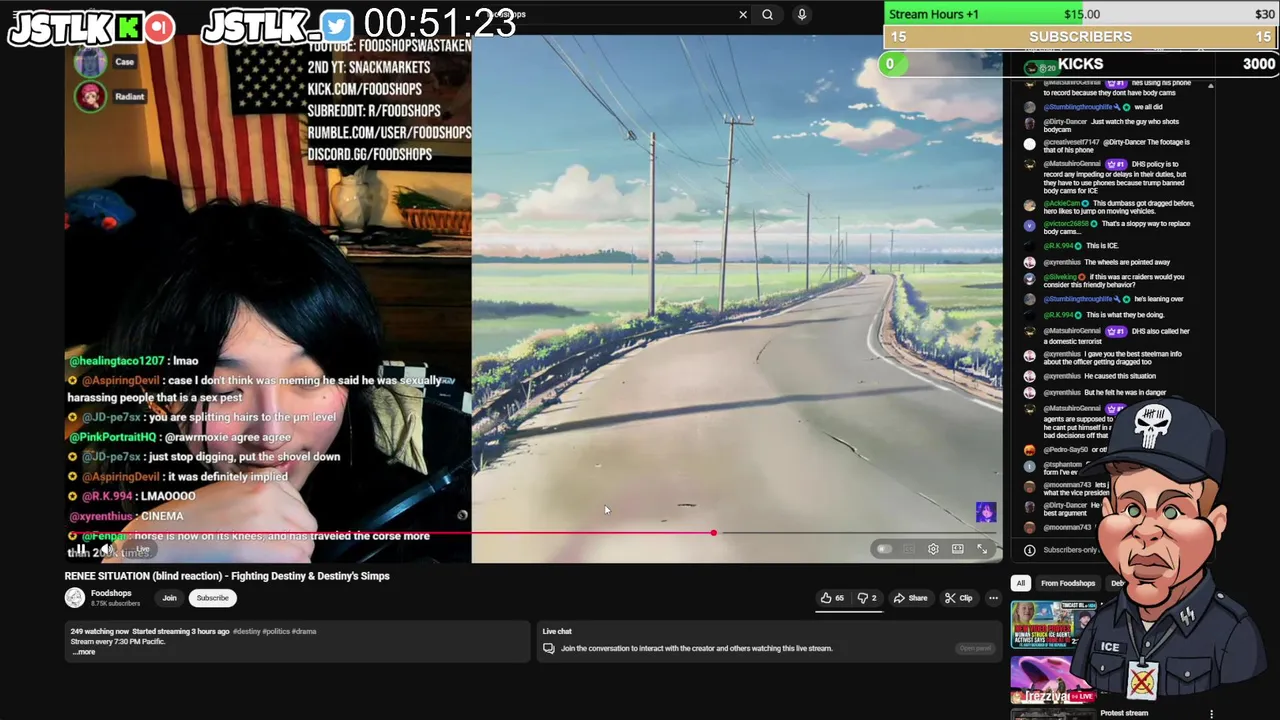Click @Stumblingthroughlife 'we all did' chat message
Viewport: 1280px width, 720px height.
1103,107
